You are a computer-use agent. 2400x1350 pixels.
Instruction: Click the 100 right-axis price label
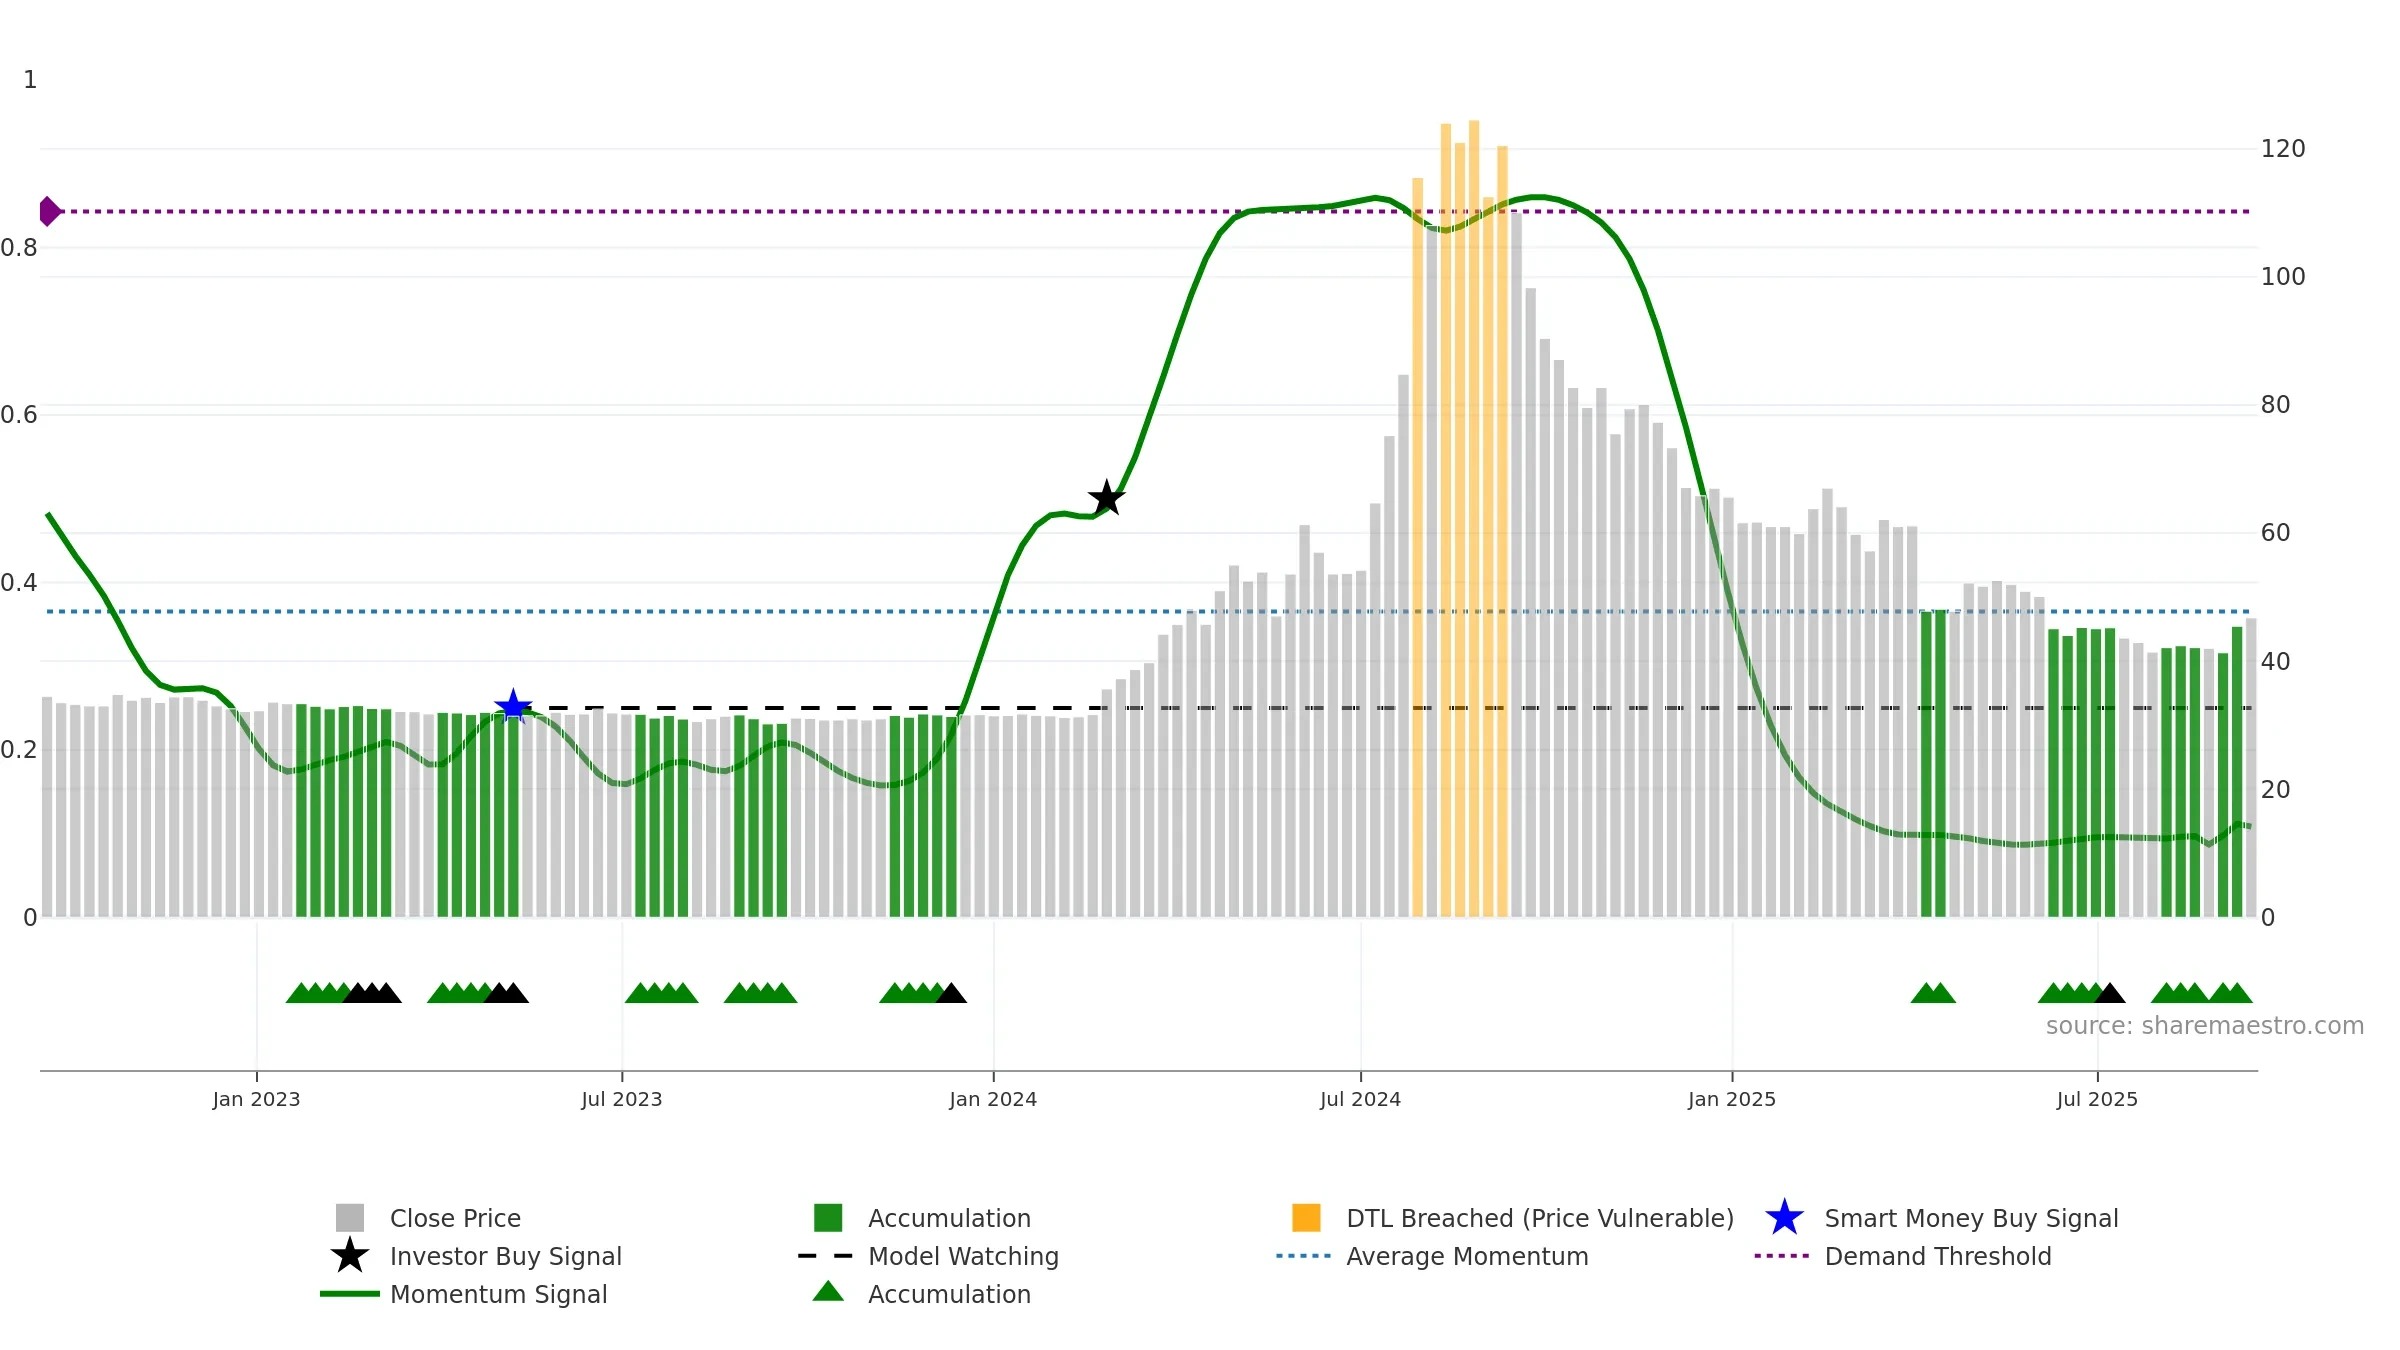[2283, 277]
